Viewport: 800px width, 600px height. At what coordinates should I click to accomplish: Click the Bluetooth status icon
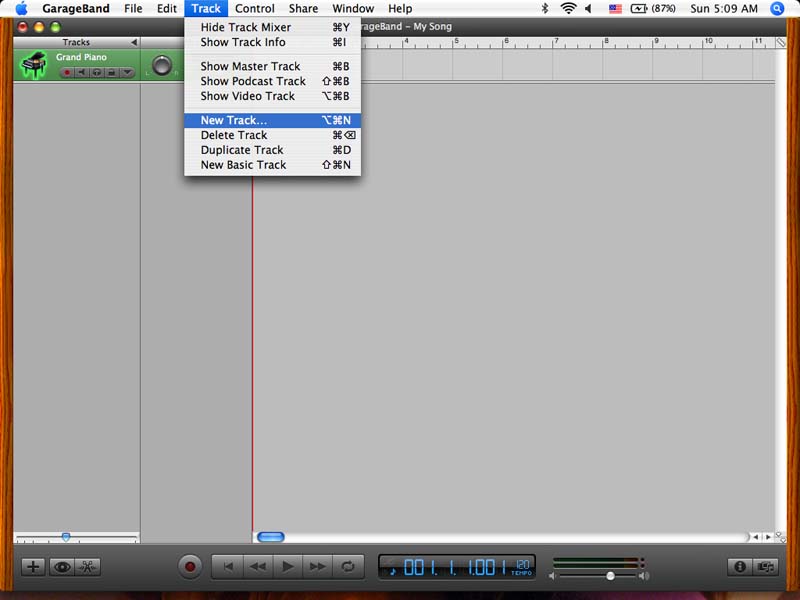pos(544,9)
